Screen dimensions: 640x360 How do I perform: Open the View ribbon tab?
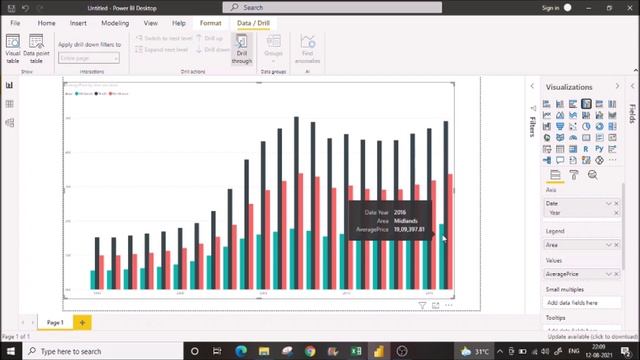click(x=151, y=23)
